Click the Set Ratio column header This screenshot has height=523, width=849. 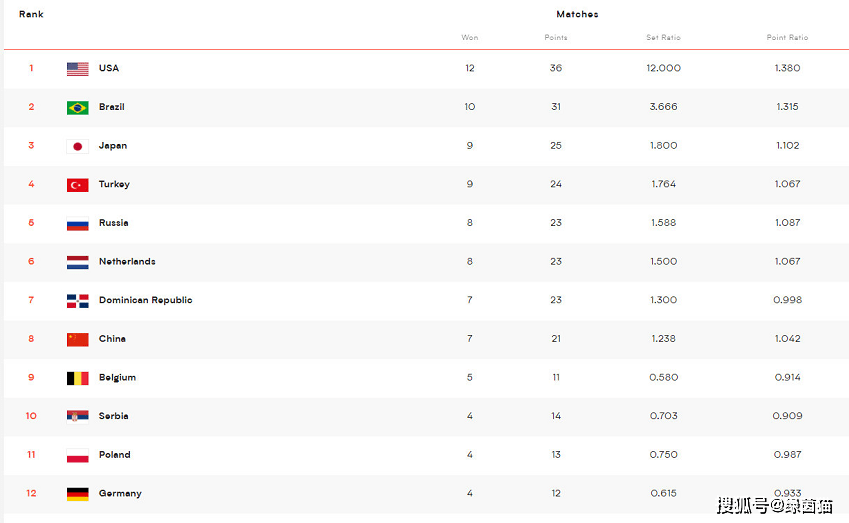(663, 37)
